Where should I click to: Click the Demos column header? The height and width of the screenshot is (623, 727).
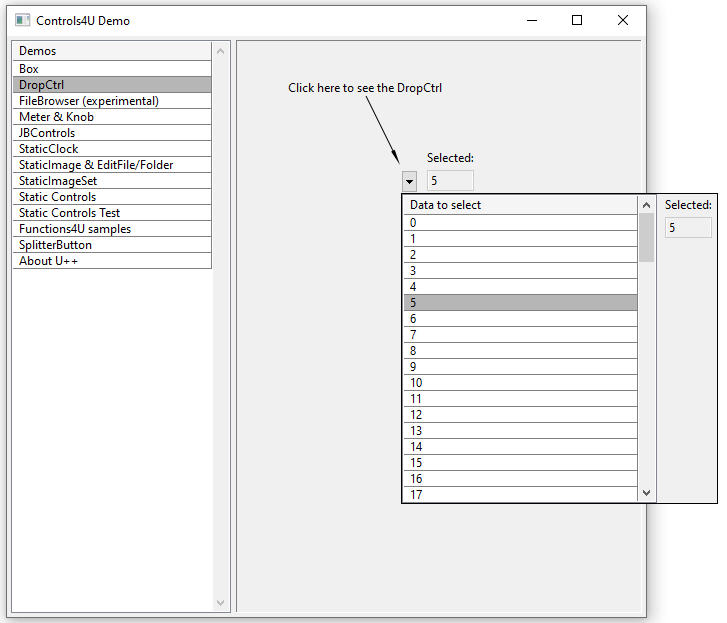point(112,51)
